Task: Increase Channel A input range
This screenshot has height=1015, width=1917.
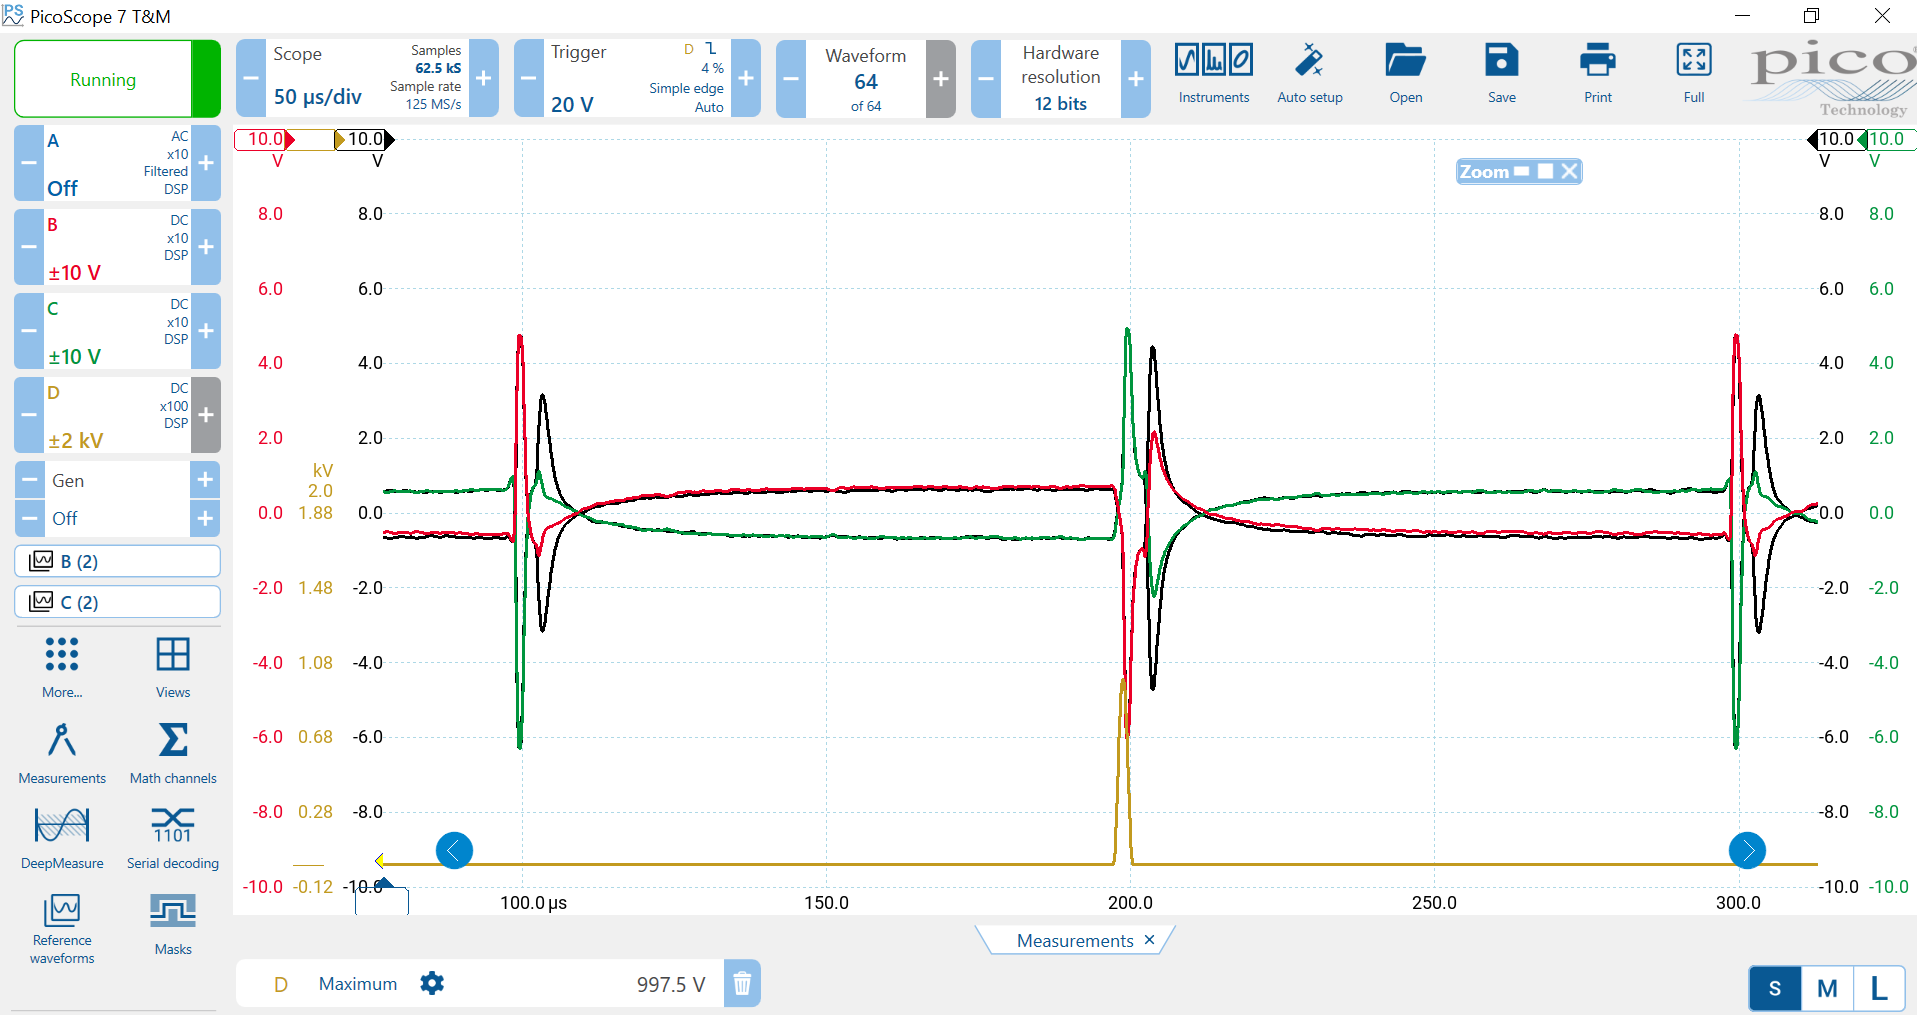Action: pyautogui.click(x=206, y=163)
